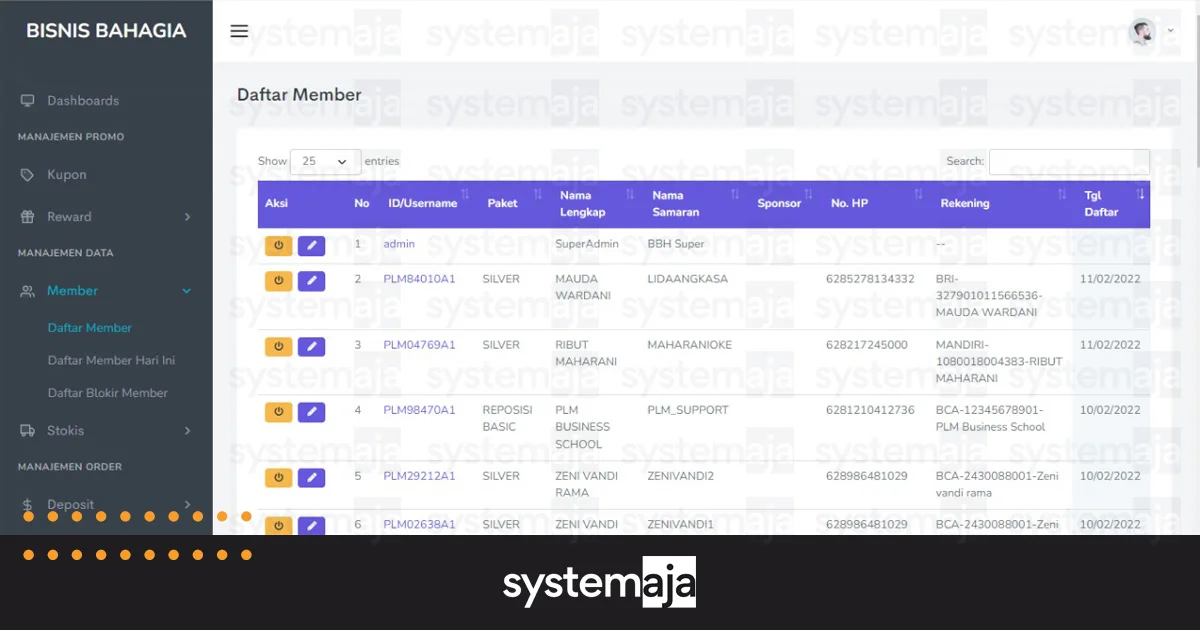Select Daftar Blokir Member
The width and height of the screenshot is (1200, 630).
pos(108,393)
